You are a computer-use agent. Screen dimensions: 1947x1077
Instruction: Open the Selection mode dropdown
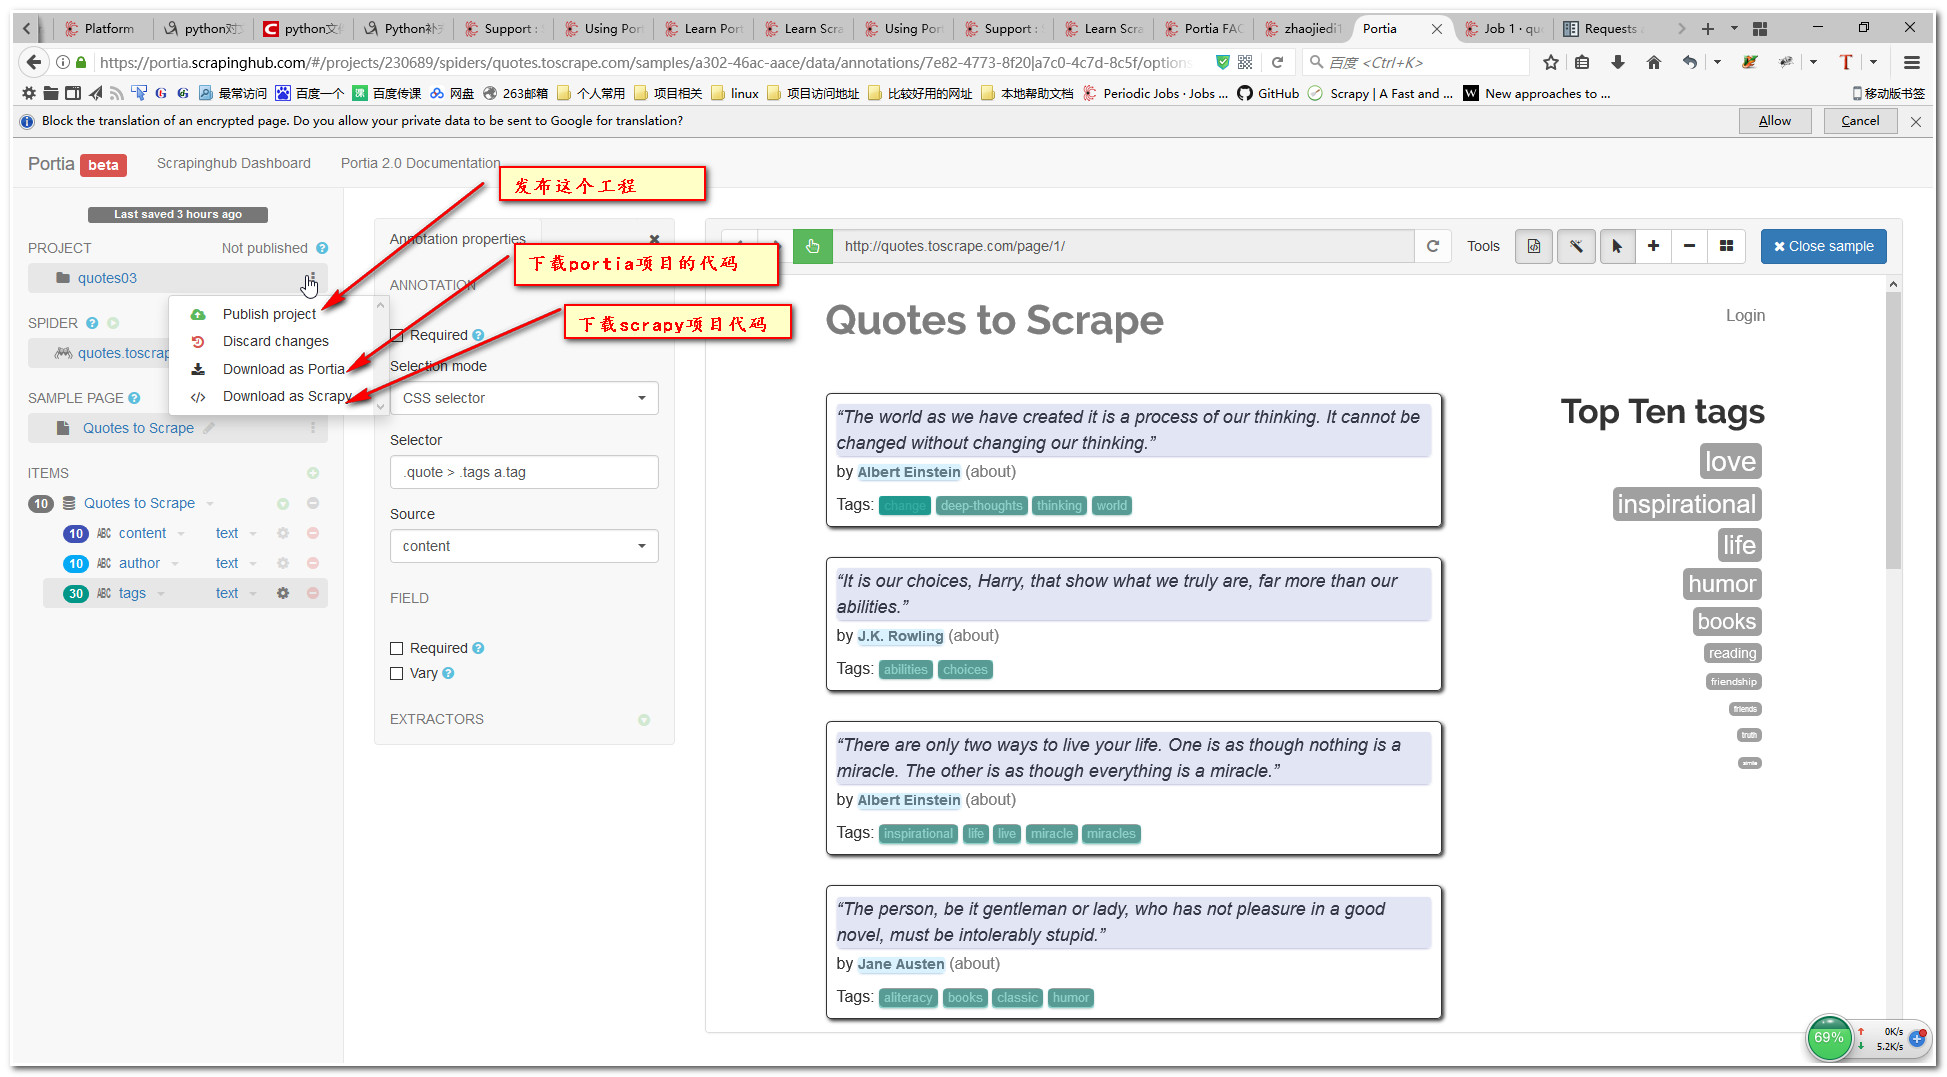[524, 398]
